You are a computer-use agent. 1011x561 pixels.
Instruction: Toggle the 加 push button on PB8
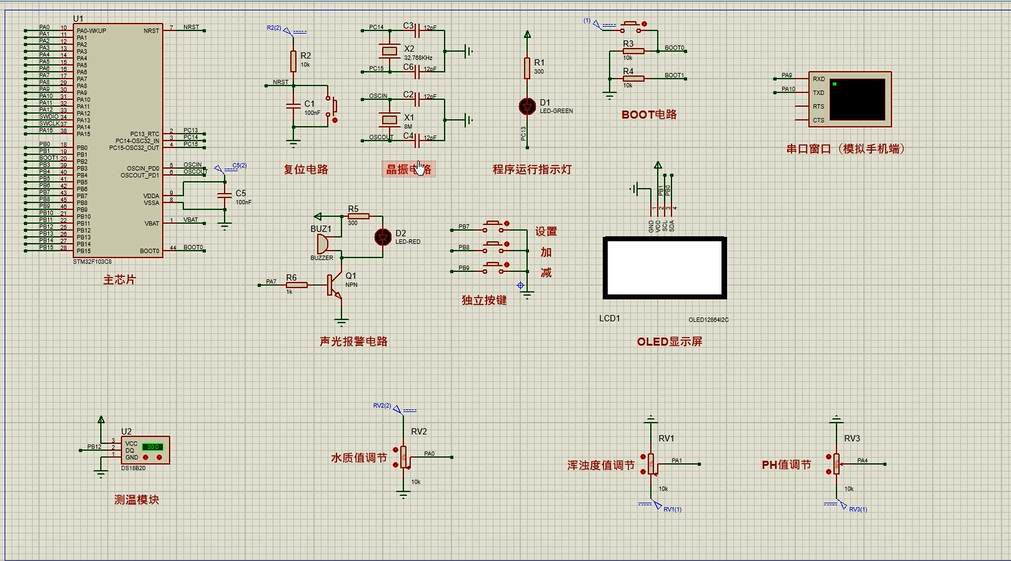pyautogui.click(x=495, y=246)
